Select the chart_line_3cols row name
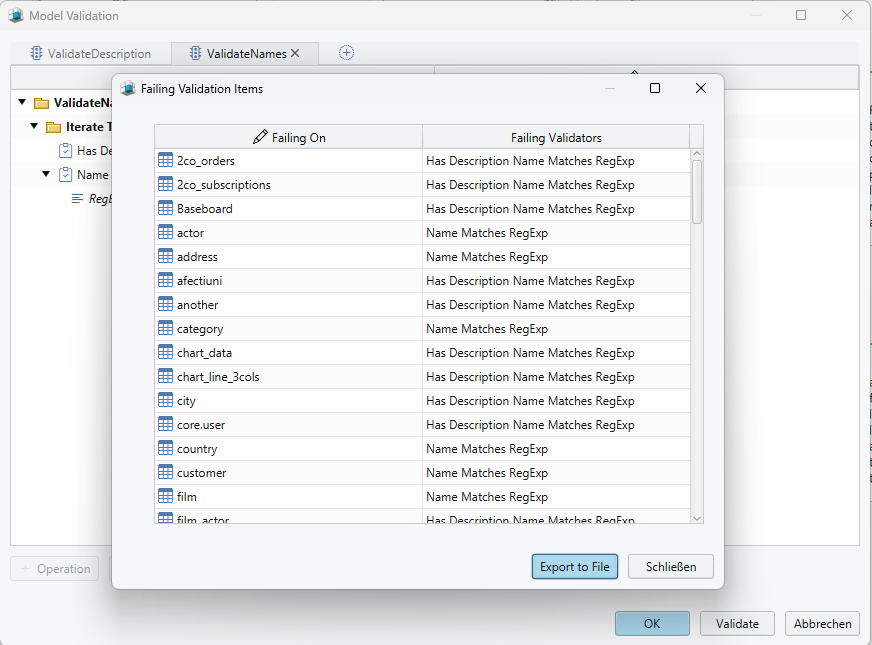The height and width of the screenshot is (645, 872). point(218,376)
